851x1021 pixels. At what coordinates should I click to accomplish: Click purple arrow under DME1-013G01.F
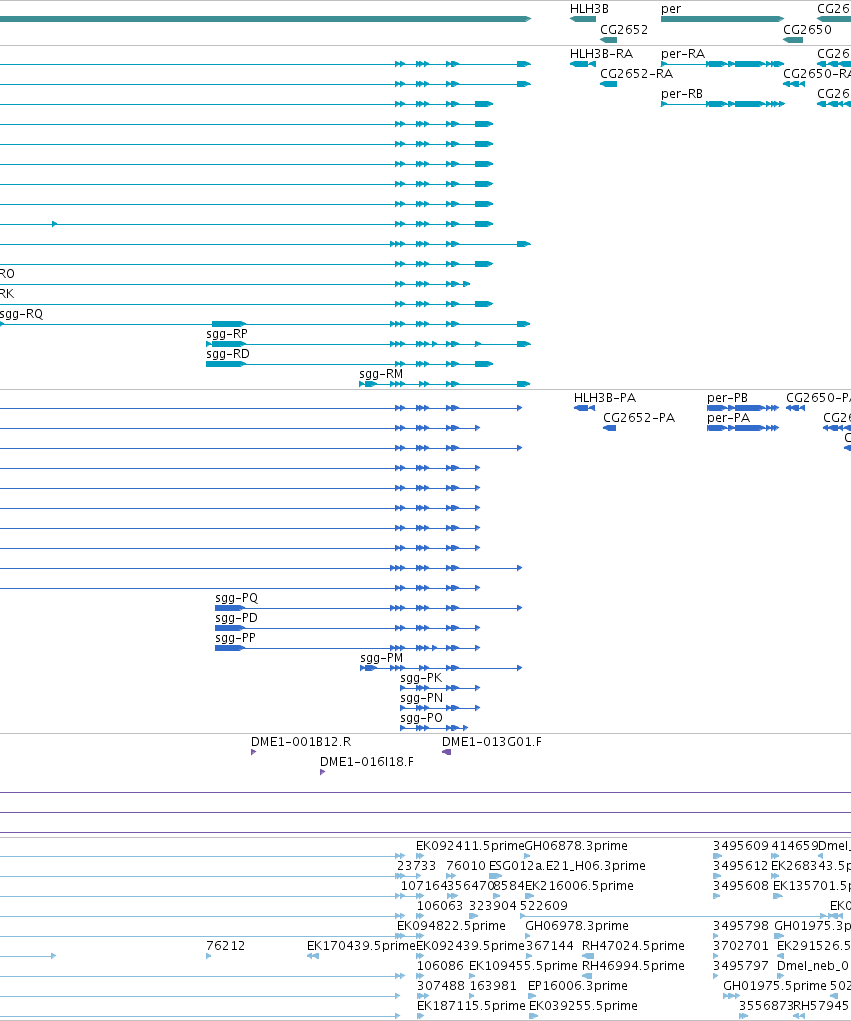[446, 752]
